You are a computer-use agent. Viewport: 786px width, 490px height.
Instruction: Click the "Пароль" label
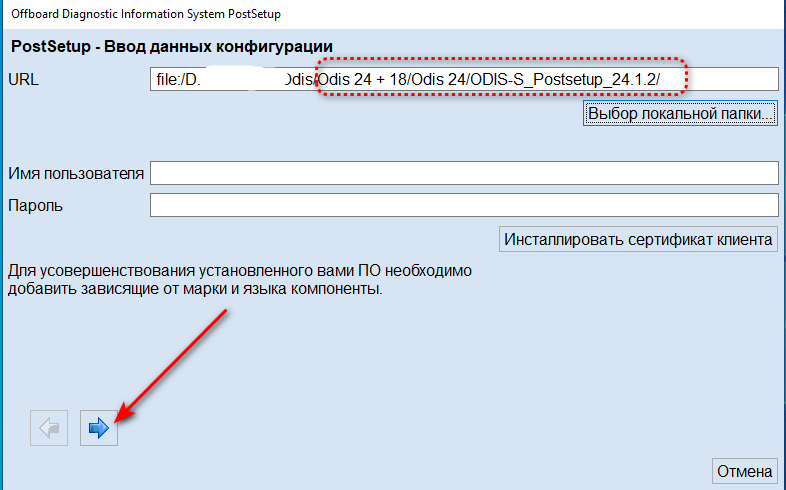coord(35,206)
